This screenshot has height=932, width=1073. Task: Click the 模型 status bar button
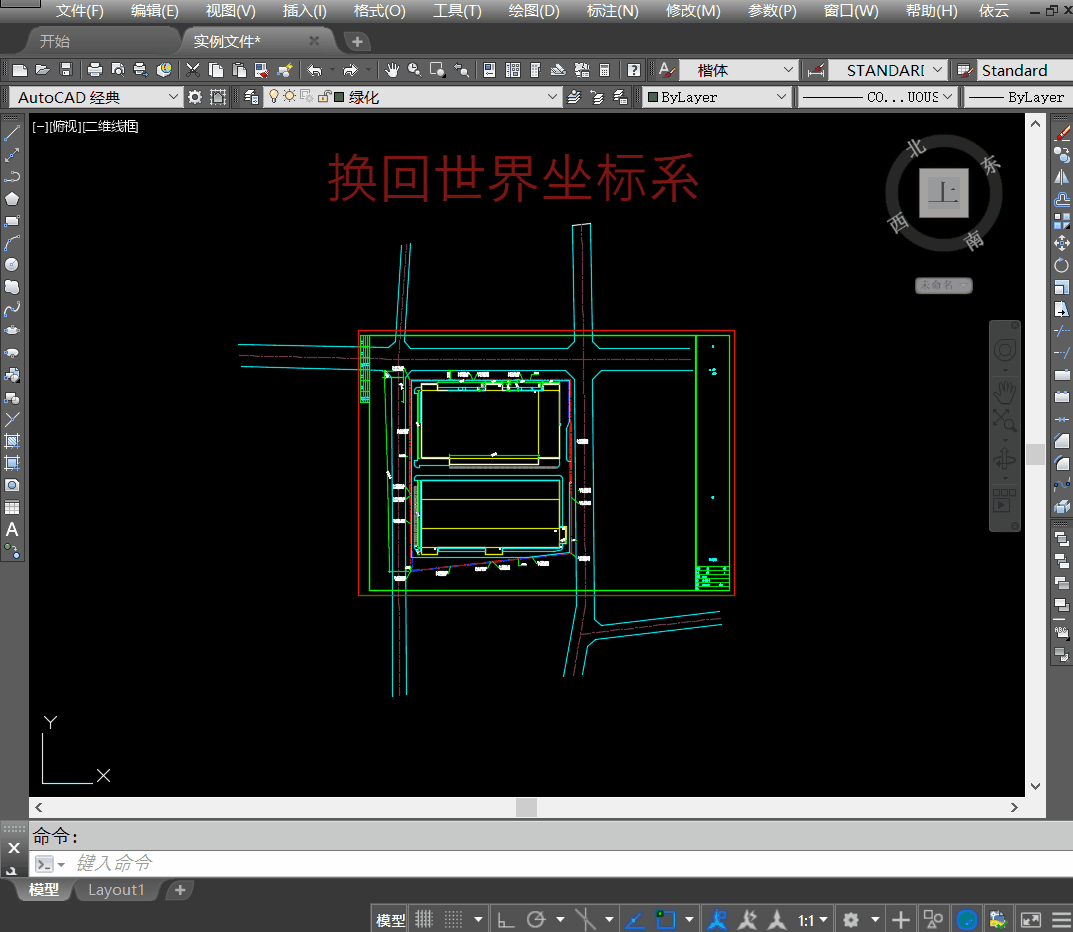[x=390, y=920]
